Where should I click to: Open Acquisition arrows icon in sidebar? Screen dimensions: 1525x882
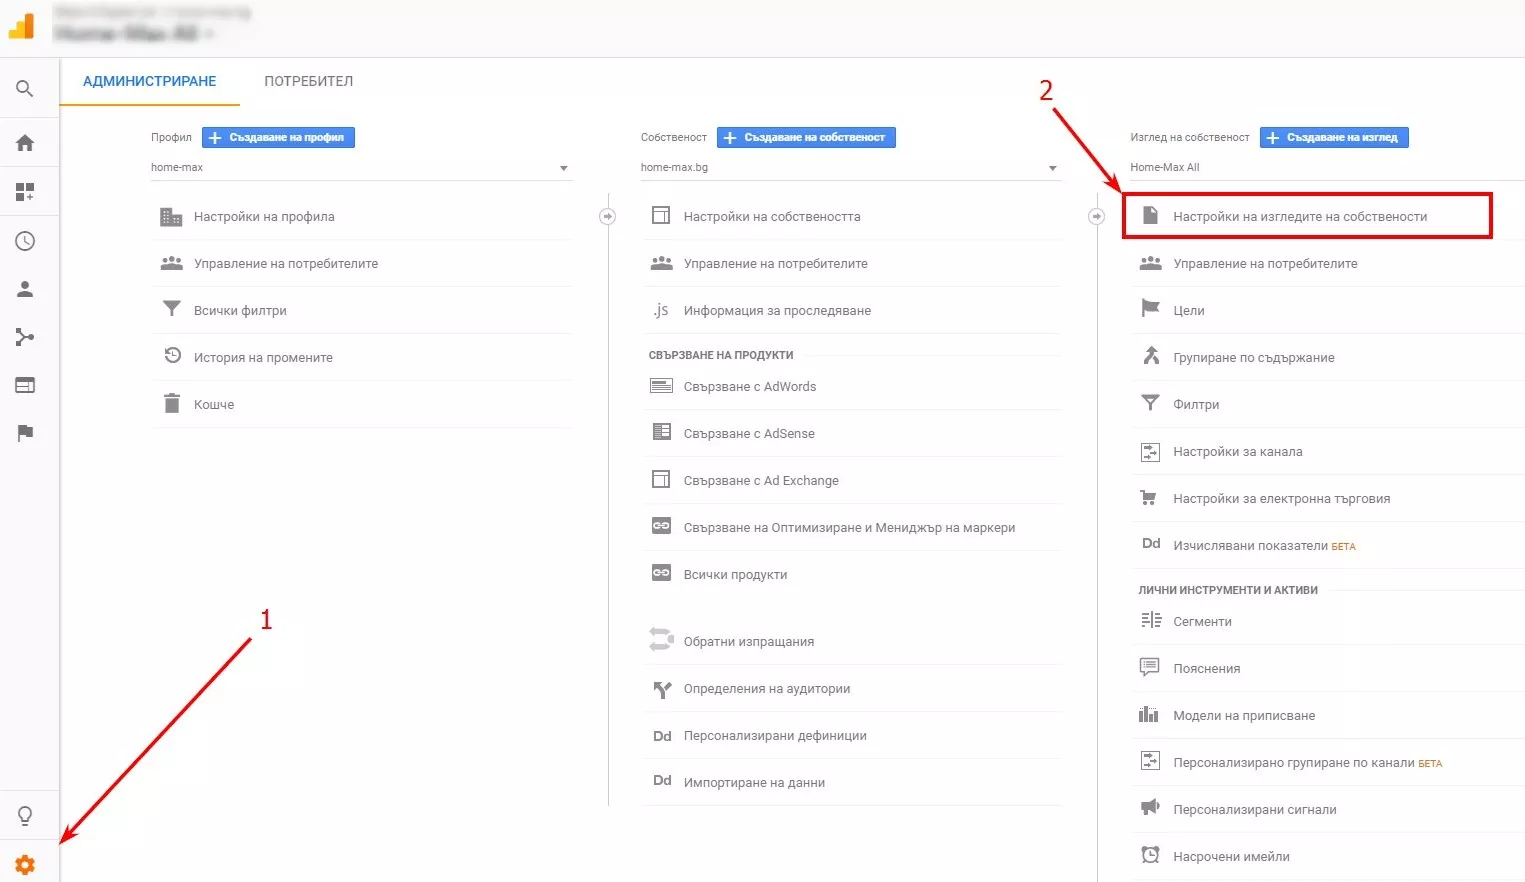25,337
